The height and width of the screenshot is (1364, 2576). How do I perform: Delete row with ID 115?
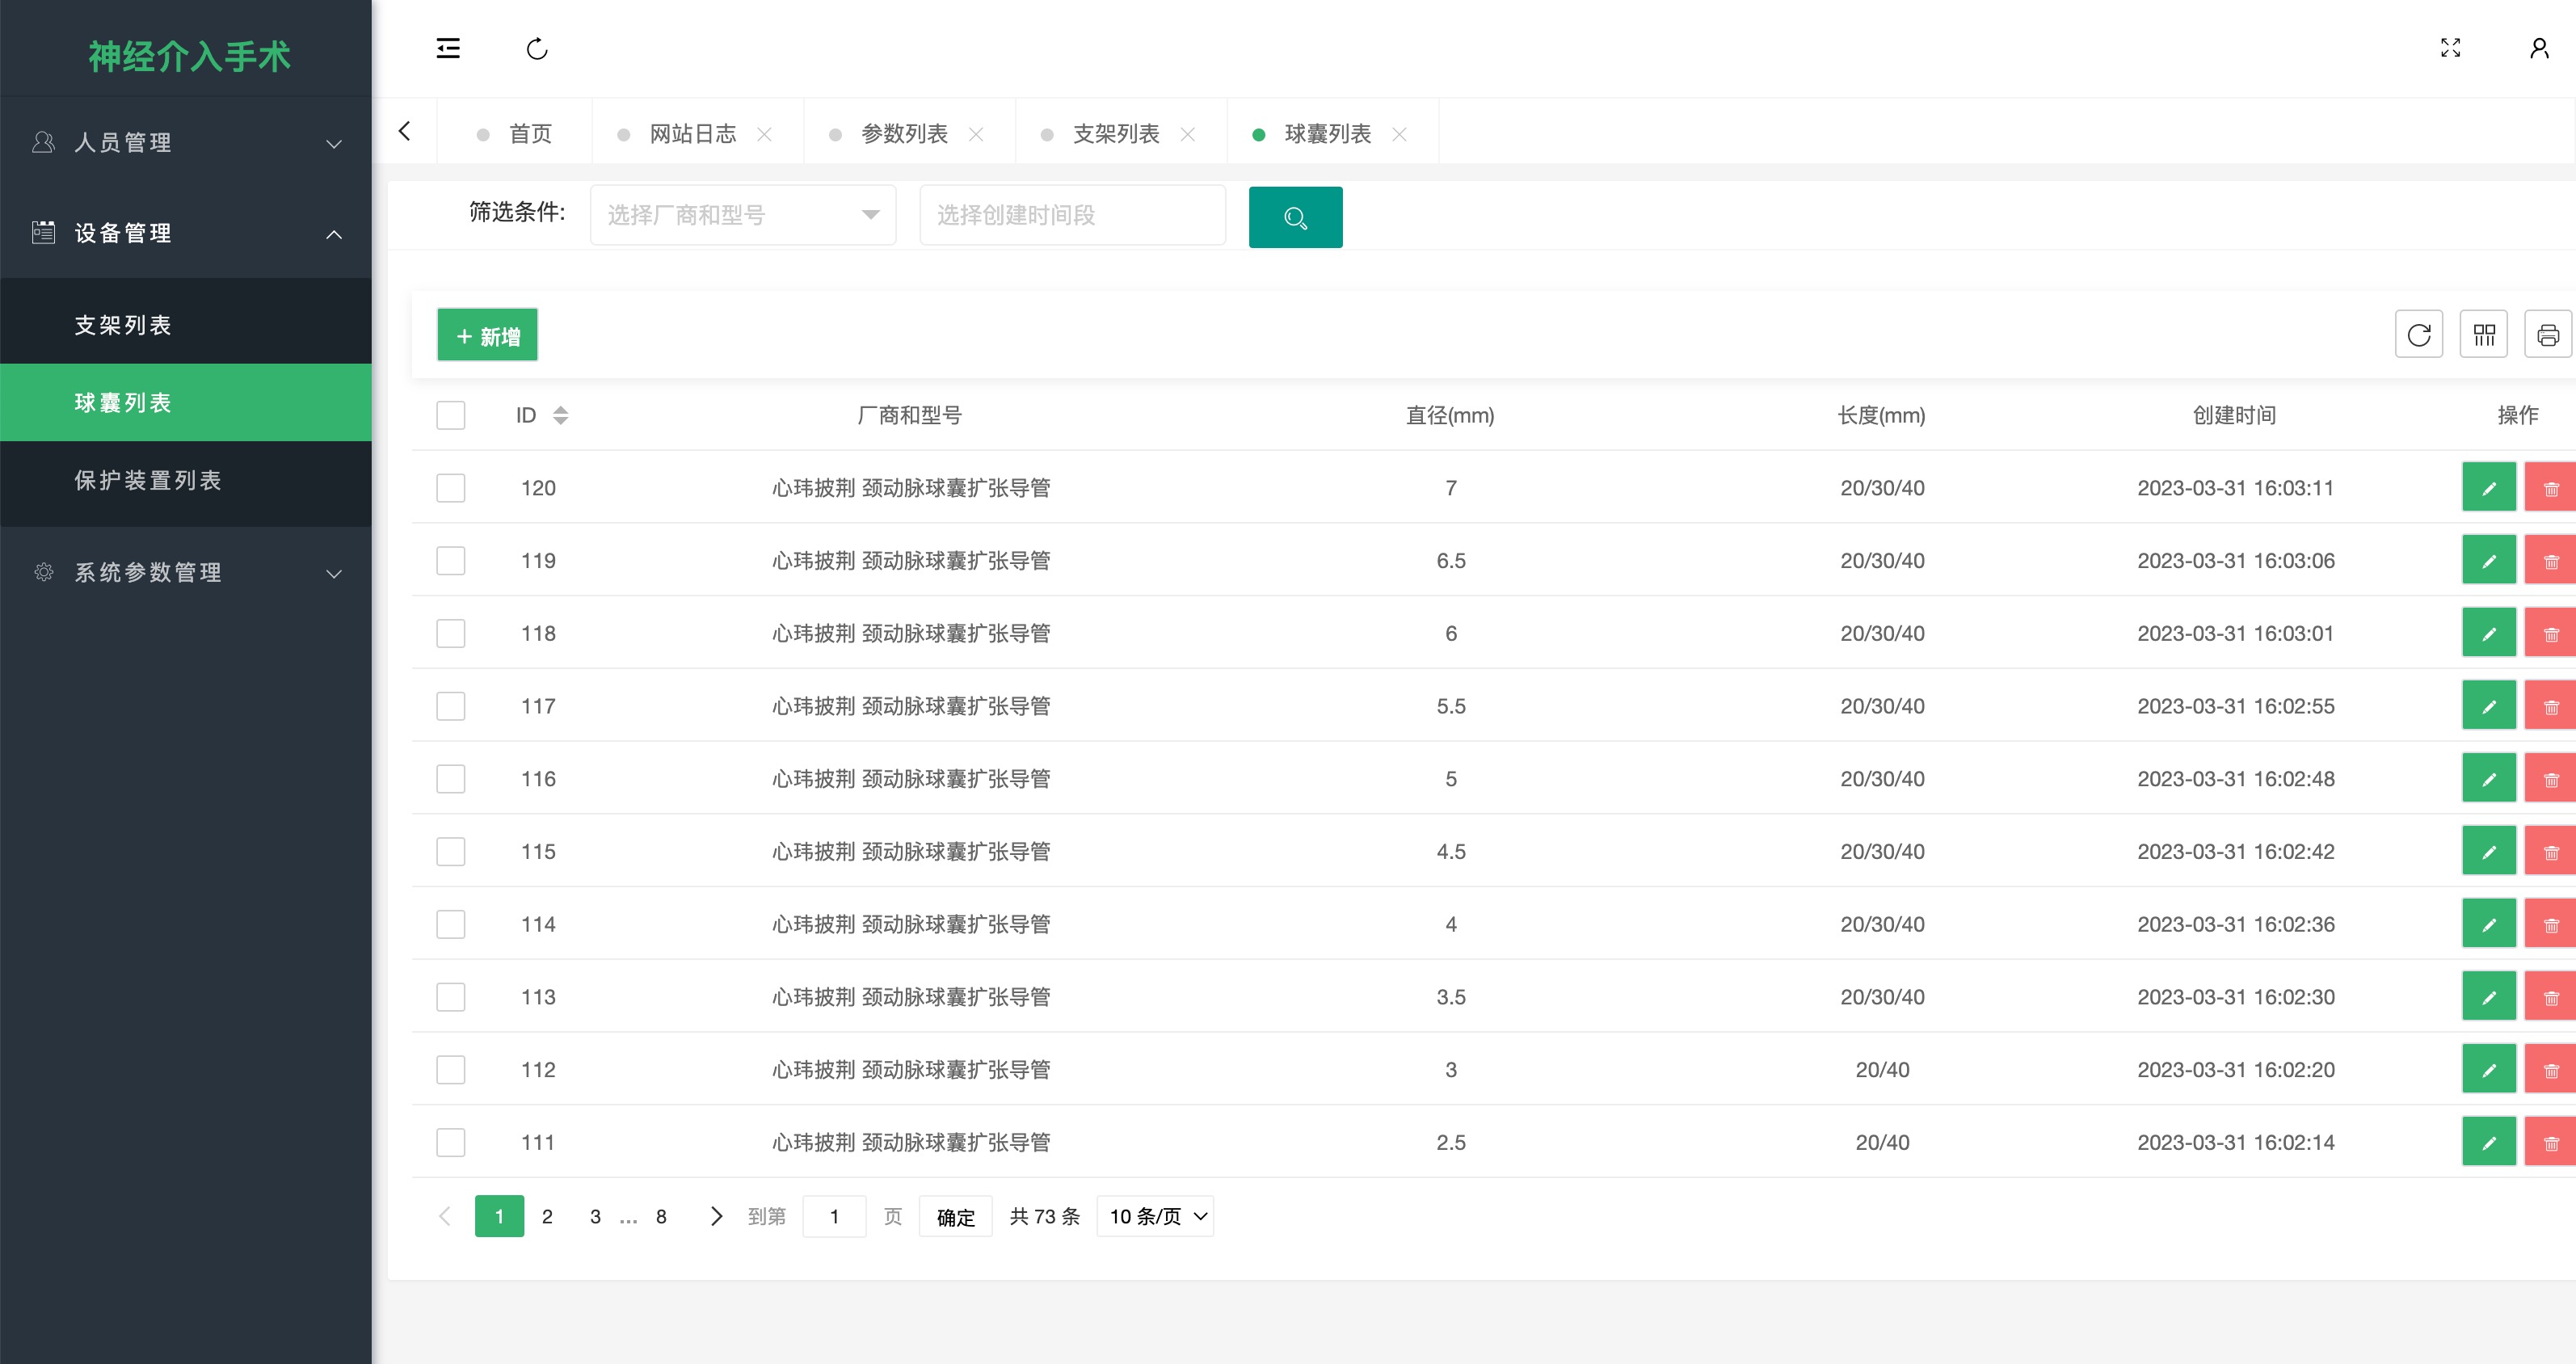2550,852
